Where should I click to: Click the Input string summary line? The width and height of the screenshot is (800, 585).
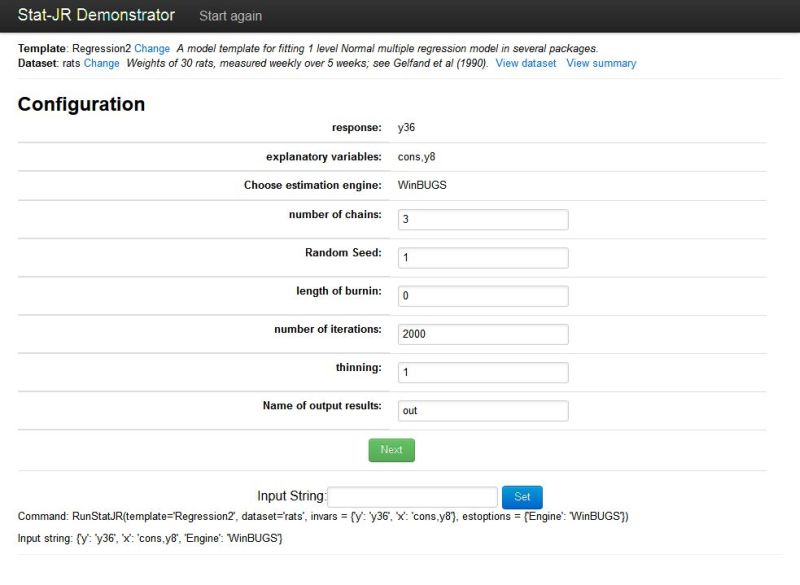[150, 538]
